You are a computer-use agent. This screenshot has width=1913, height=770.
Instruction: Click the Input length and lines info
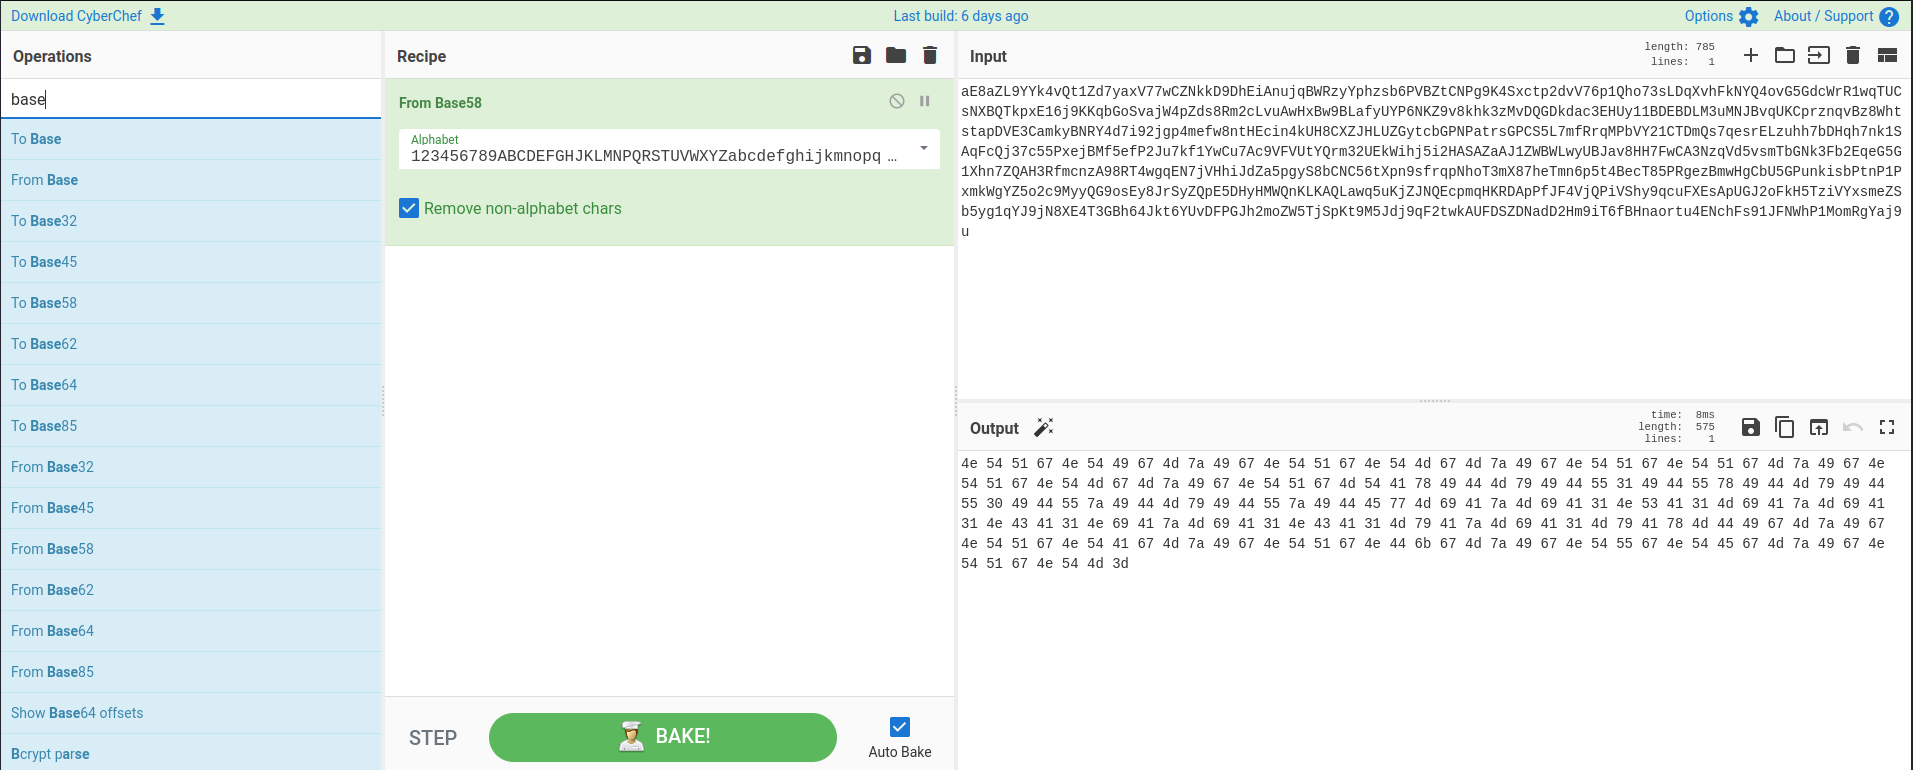click(x=1680, y=54)
